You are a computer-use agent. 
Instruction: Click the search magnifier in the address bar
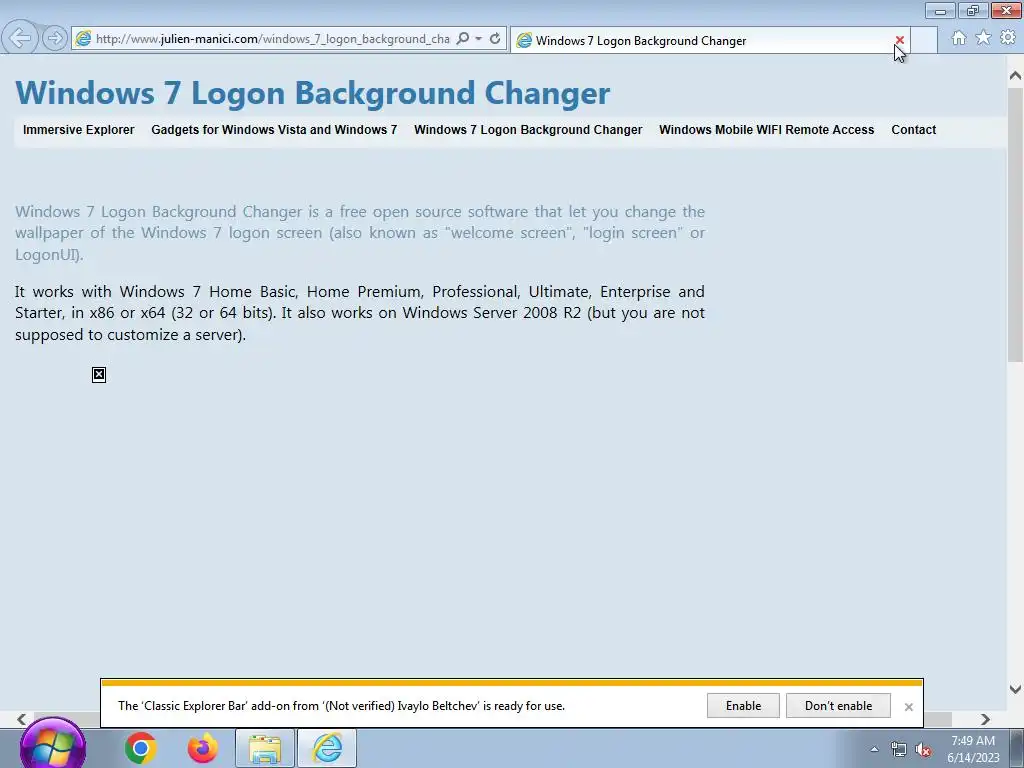(462, 39)
